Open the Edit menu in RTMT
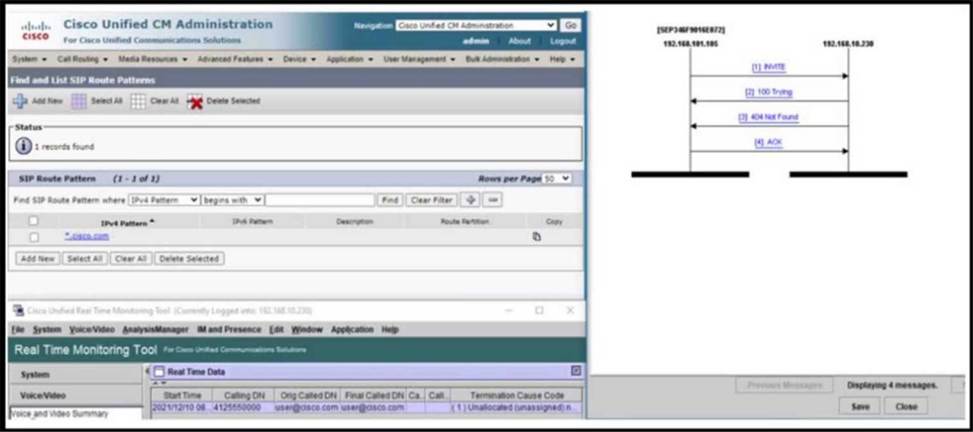Image resolution: width=973 pixels, height=432 pixels. point(276,330)
